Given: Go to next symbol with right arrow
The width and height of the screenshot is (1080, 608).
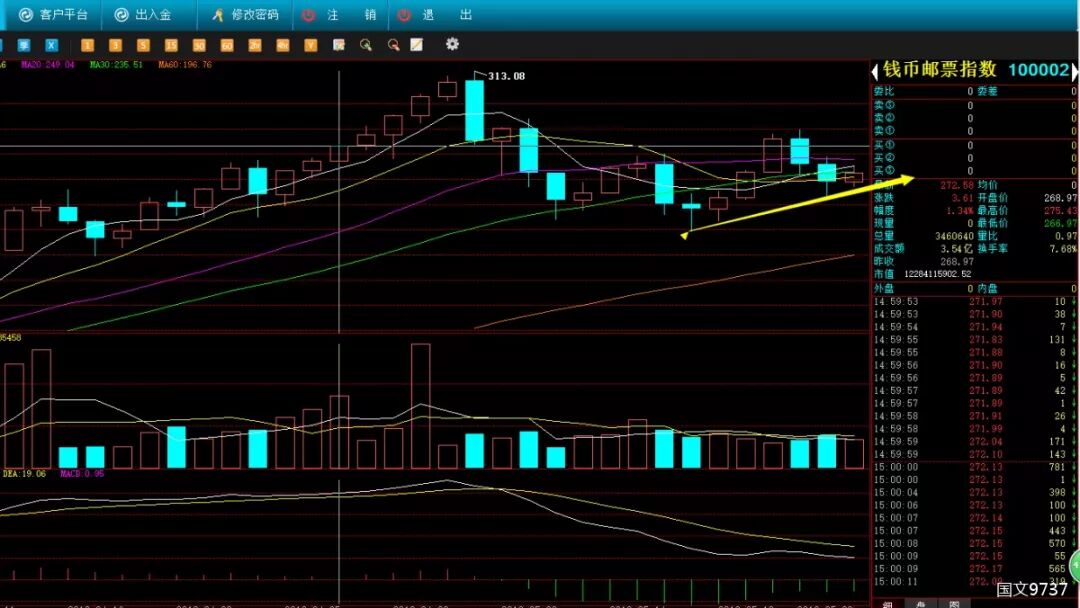Looking at the screenshot, I should pos(1074,70).
